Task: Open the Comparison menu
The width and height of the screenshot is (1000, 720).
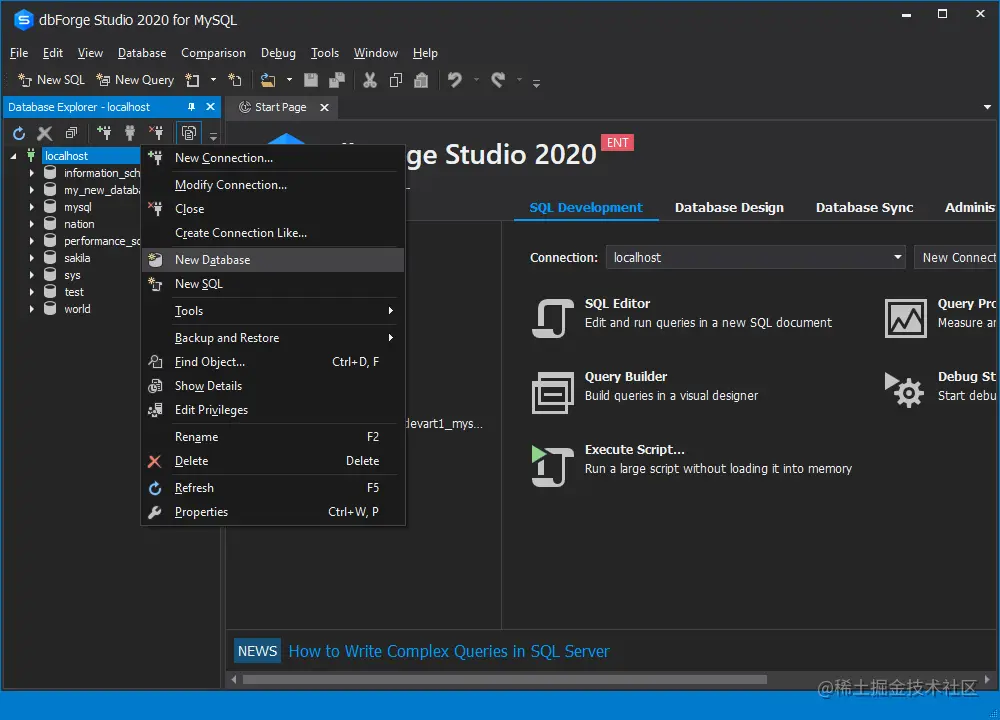Action: click(213, 52)
